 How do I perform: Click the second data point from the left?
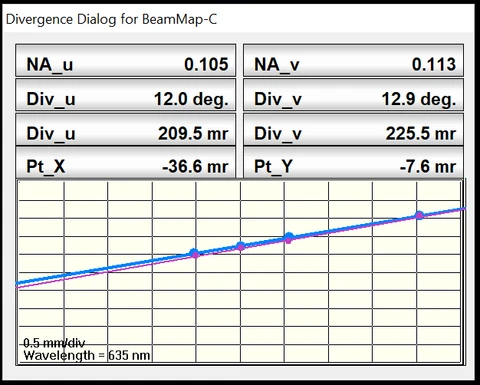[240, 246]
